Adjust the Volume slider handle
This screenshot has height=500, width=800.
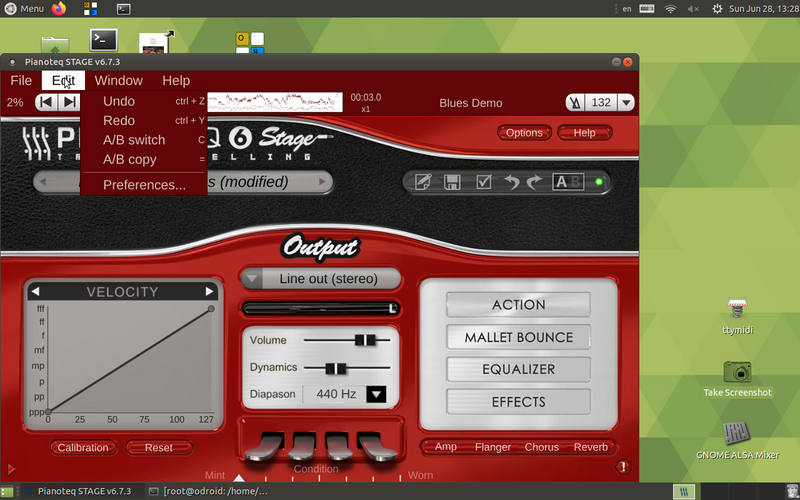click(x=365, y=340)
